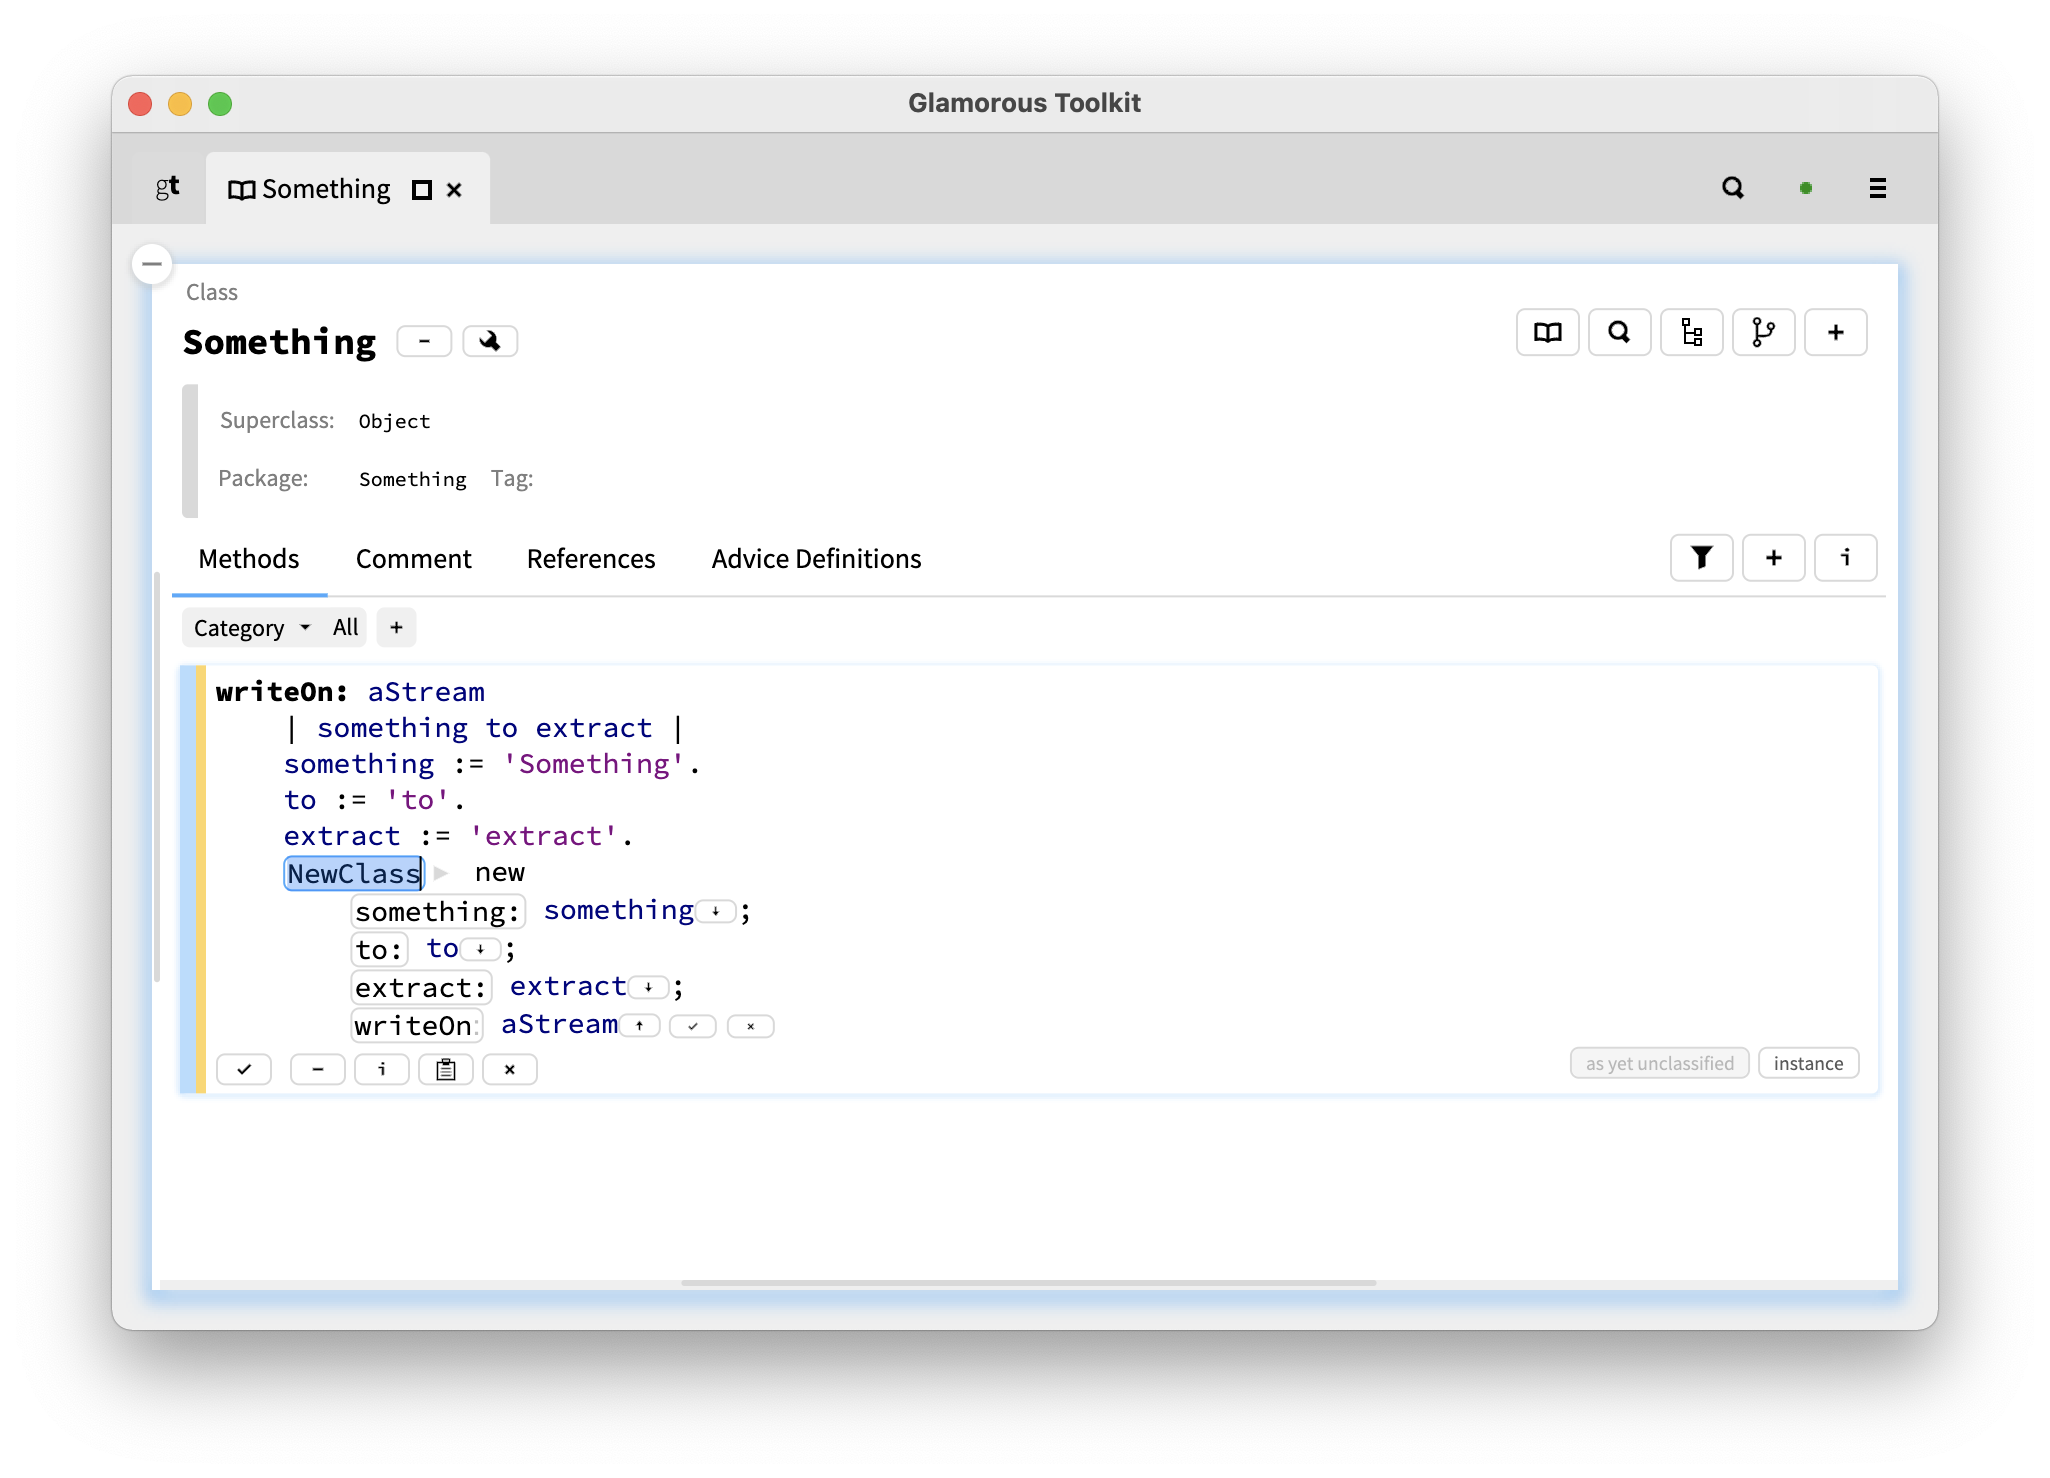Move something argument down with arrow
2050x1478 pixels.
(716, 912)
